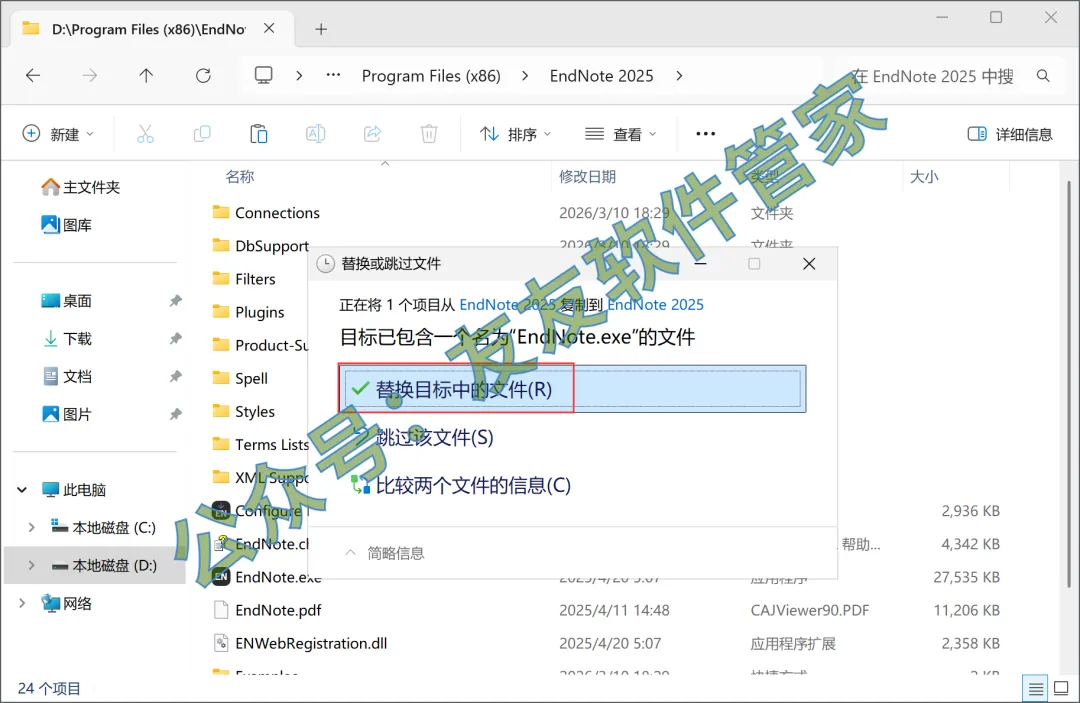This screenshot has height=703, width=1080.
Task: Click the Delete trash icon
Action: click(x=429, y=134)
